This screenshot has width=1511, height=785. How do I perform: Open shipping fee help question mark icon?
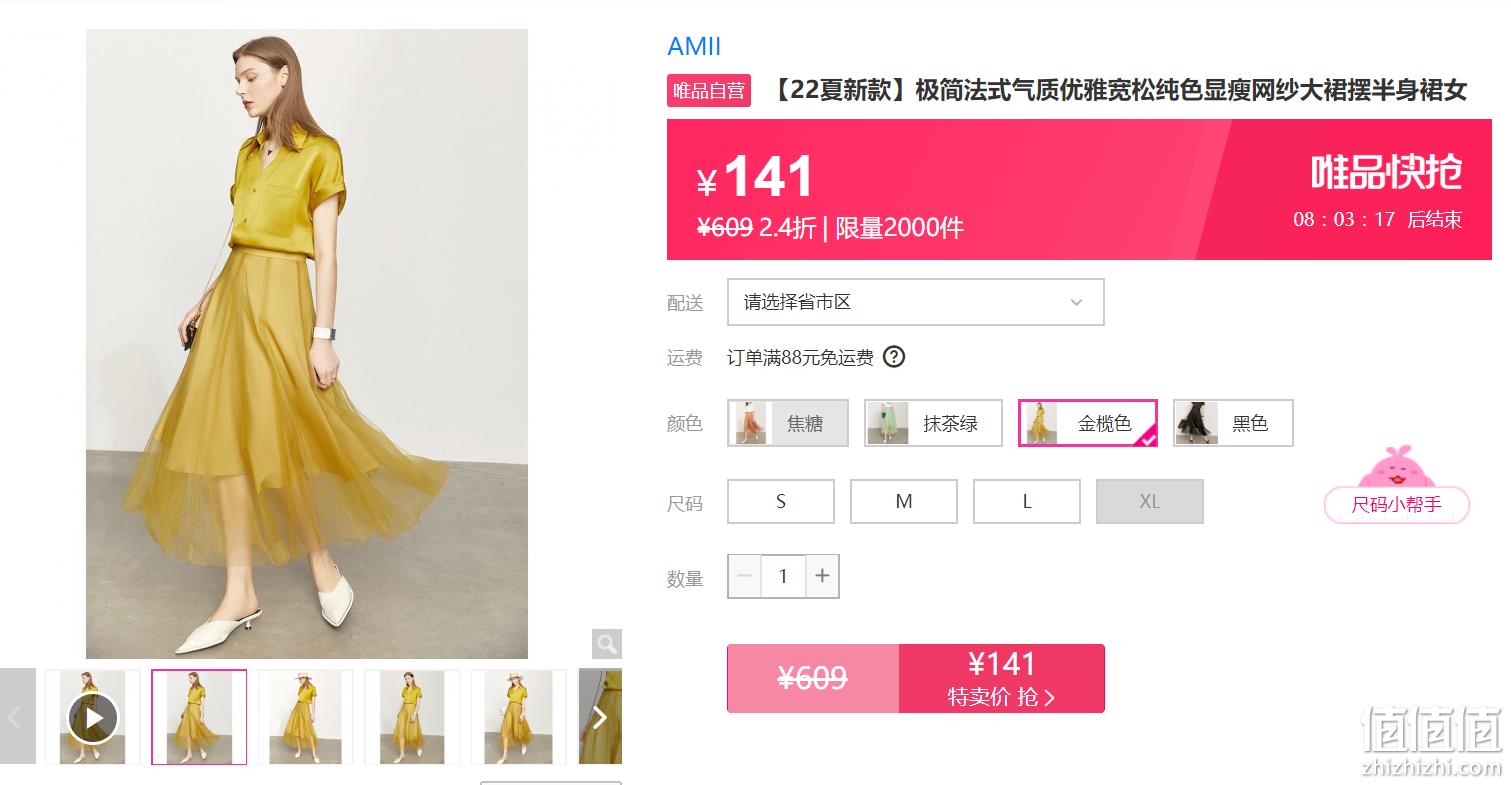pyautogui.click(x=894, y=357)
